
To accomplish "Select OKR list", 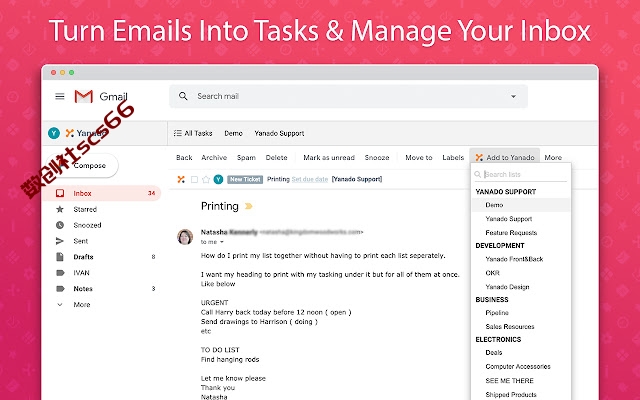I will tap(493, 273).
